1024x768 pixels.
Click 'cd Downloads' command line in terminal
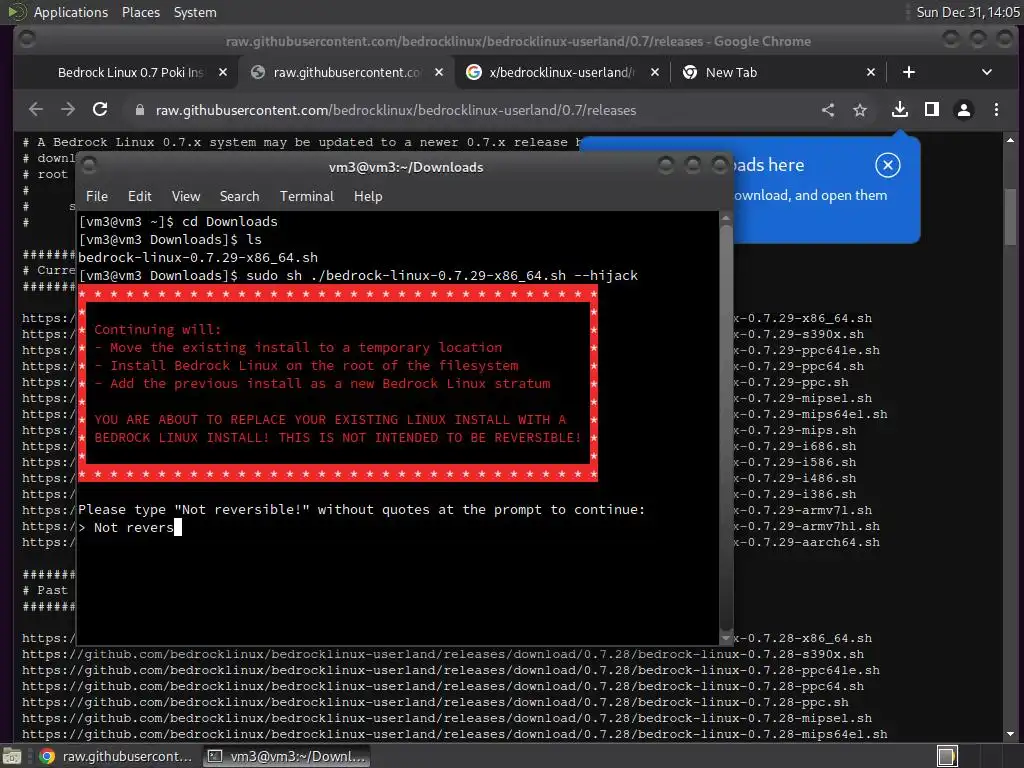click(x=178, y=221)
